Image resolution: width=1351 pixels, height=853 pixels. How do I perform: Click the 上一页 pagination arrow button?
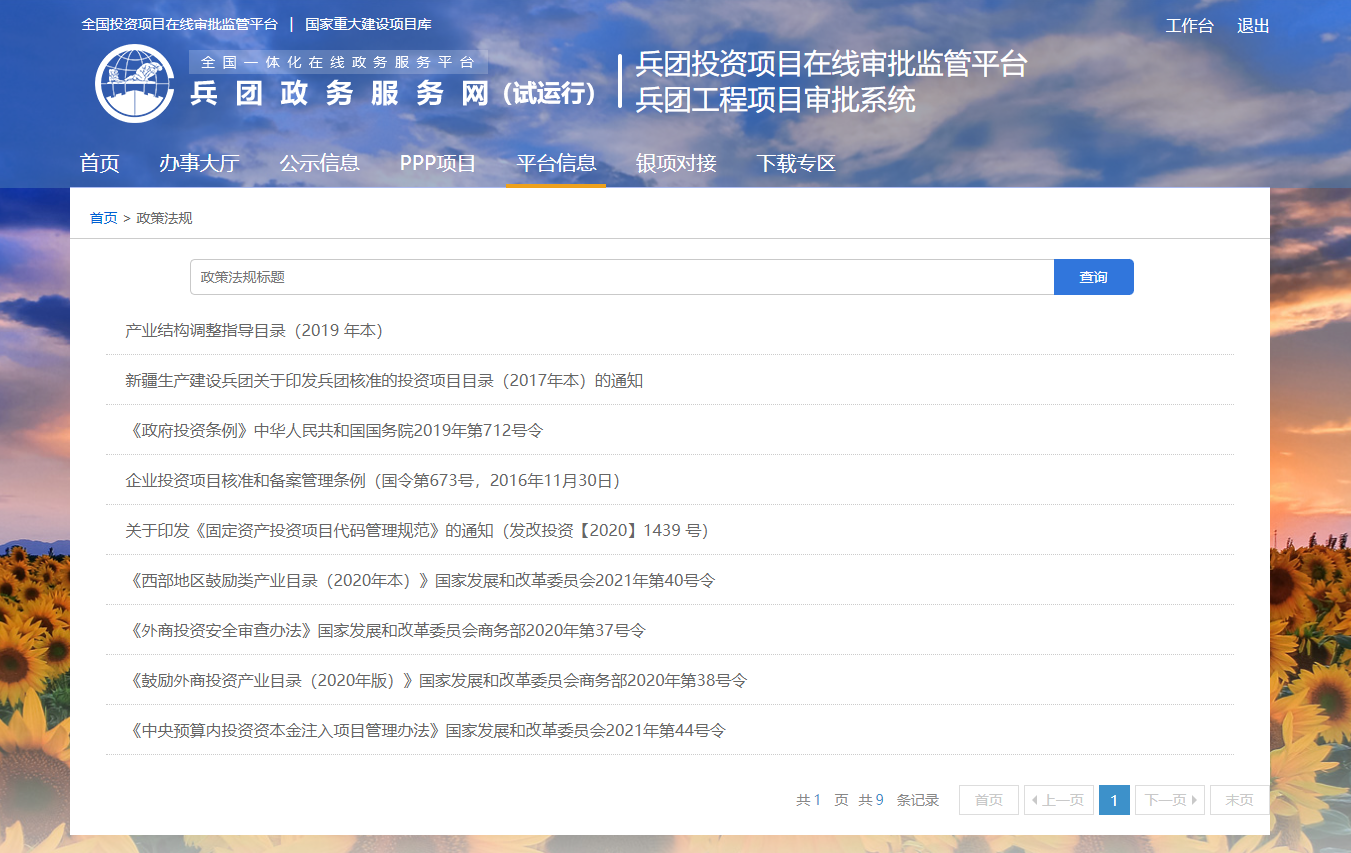coord(1059,800)
